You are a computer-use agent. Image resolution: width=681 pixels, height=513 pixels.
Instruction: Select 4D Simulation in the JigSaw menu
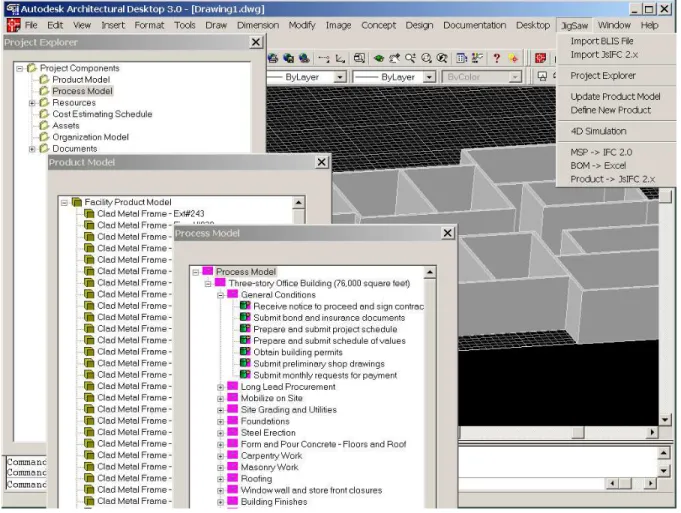(x=598, y=131)
